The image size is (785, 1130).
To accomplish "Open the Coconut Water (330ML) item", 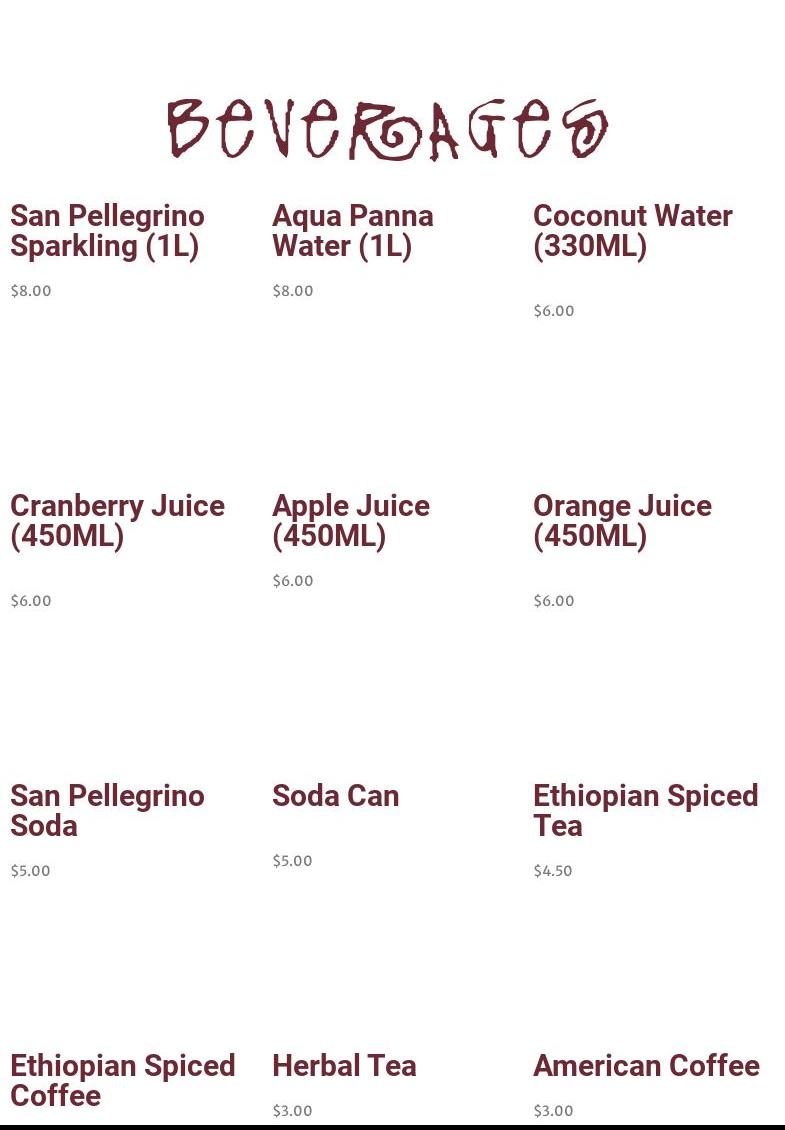I will [x=632, y=231].
